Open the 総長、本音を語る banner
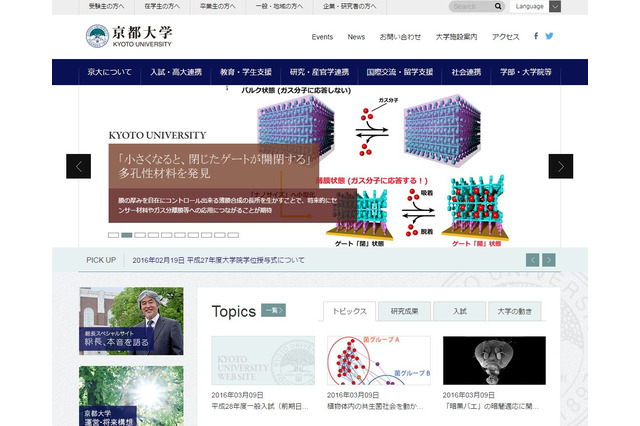The width and height of the screenshot is (640, 426). pos(131,321)
